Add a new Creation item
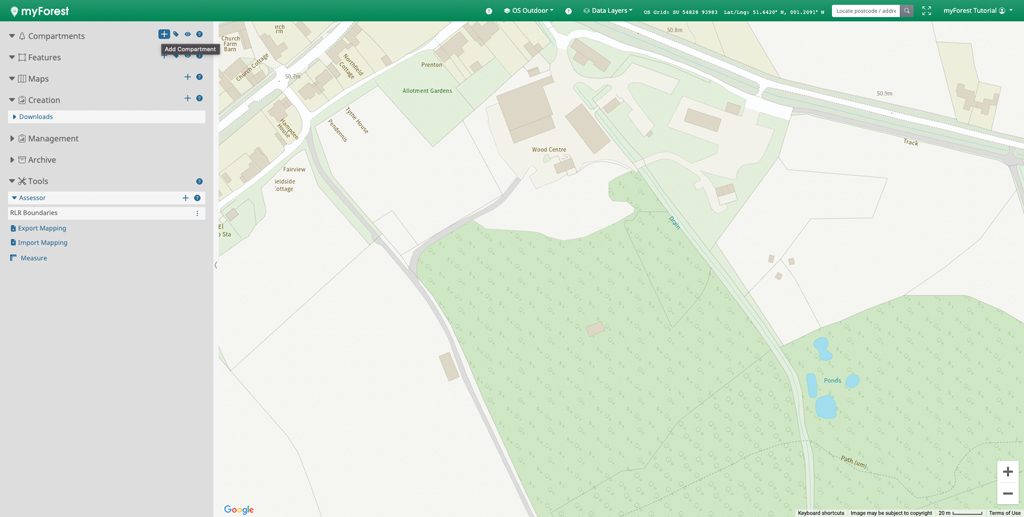The width and height of the screenshot is (1024, 517). (187, 99)
